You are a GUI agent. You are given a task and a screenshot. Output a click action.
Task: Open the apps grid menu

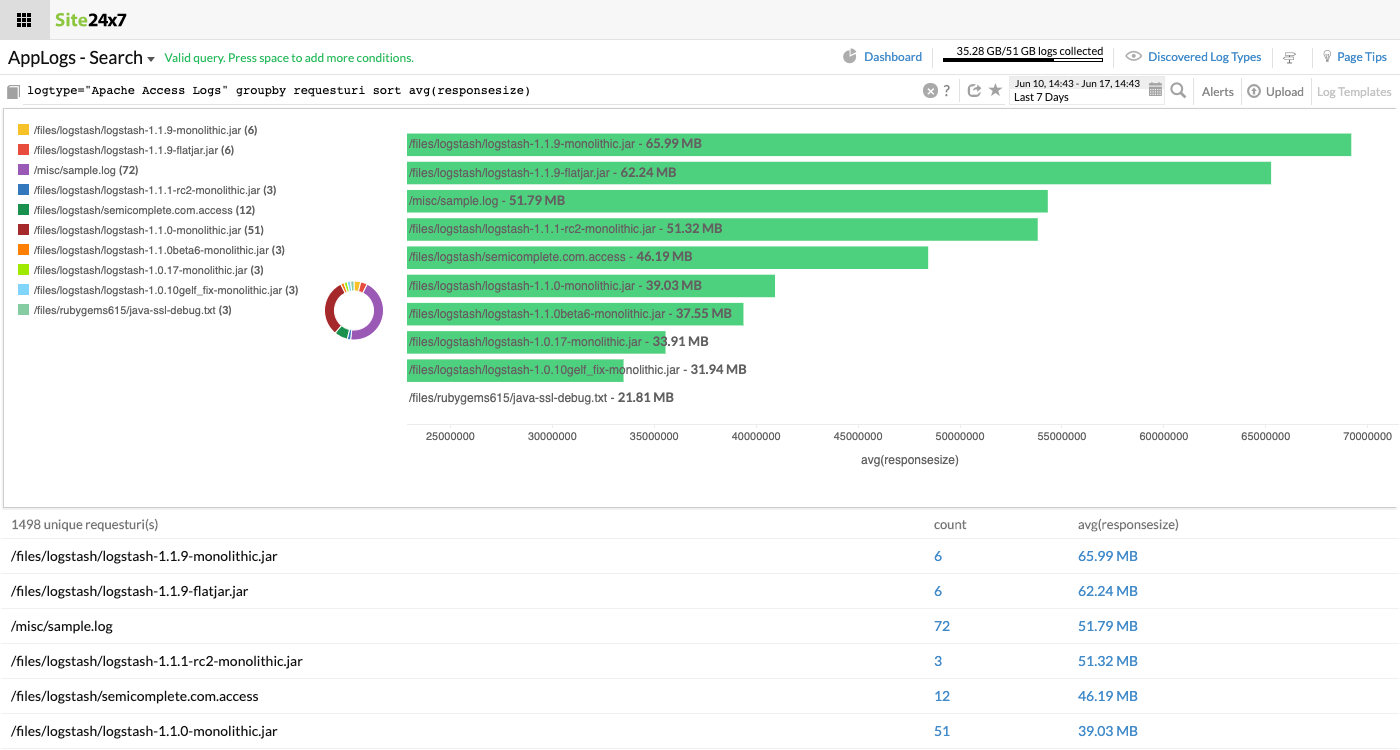[x=24, y=20]
